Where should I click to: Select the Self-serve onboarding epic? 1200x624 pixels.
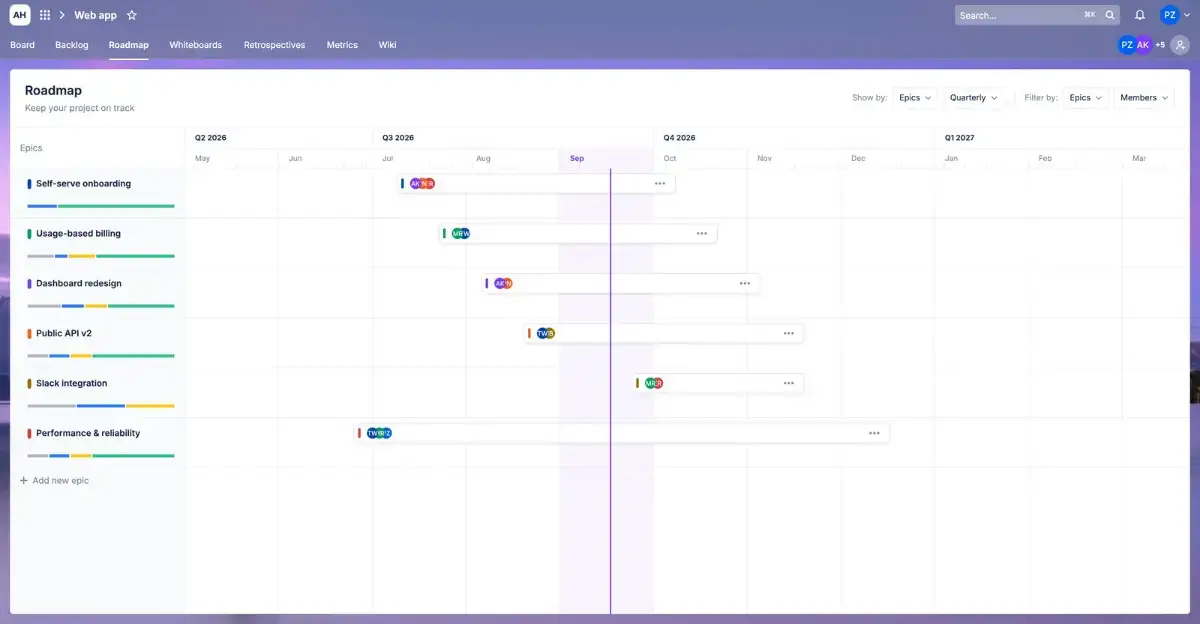(x=84, y=184)
